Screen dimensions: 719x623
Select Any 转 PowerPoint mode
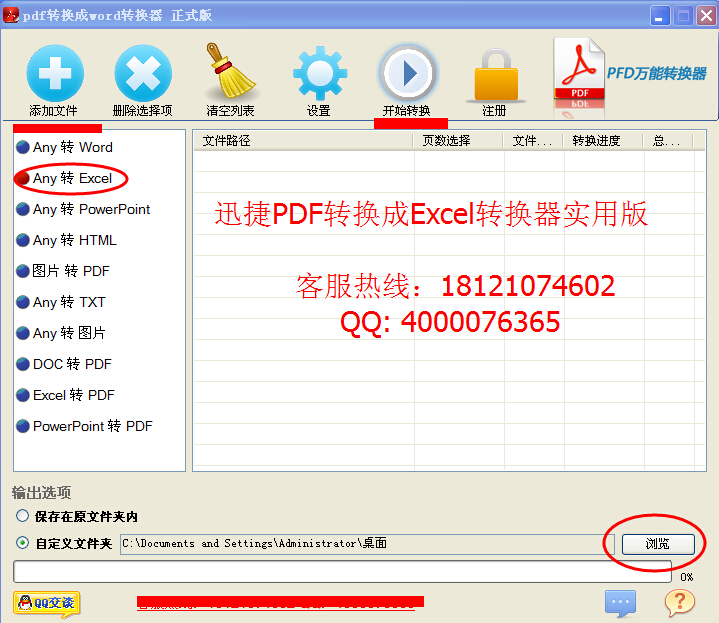tap(83, 209)
